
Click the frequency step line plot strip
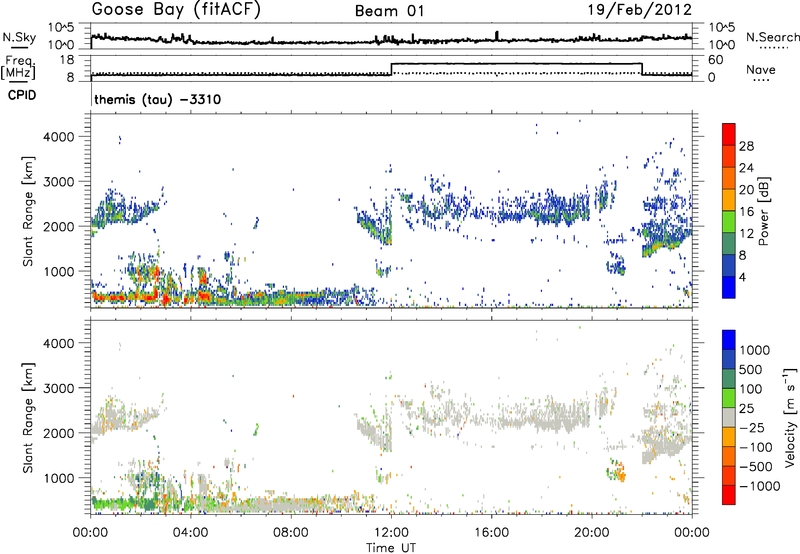tap(391, 69)
